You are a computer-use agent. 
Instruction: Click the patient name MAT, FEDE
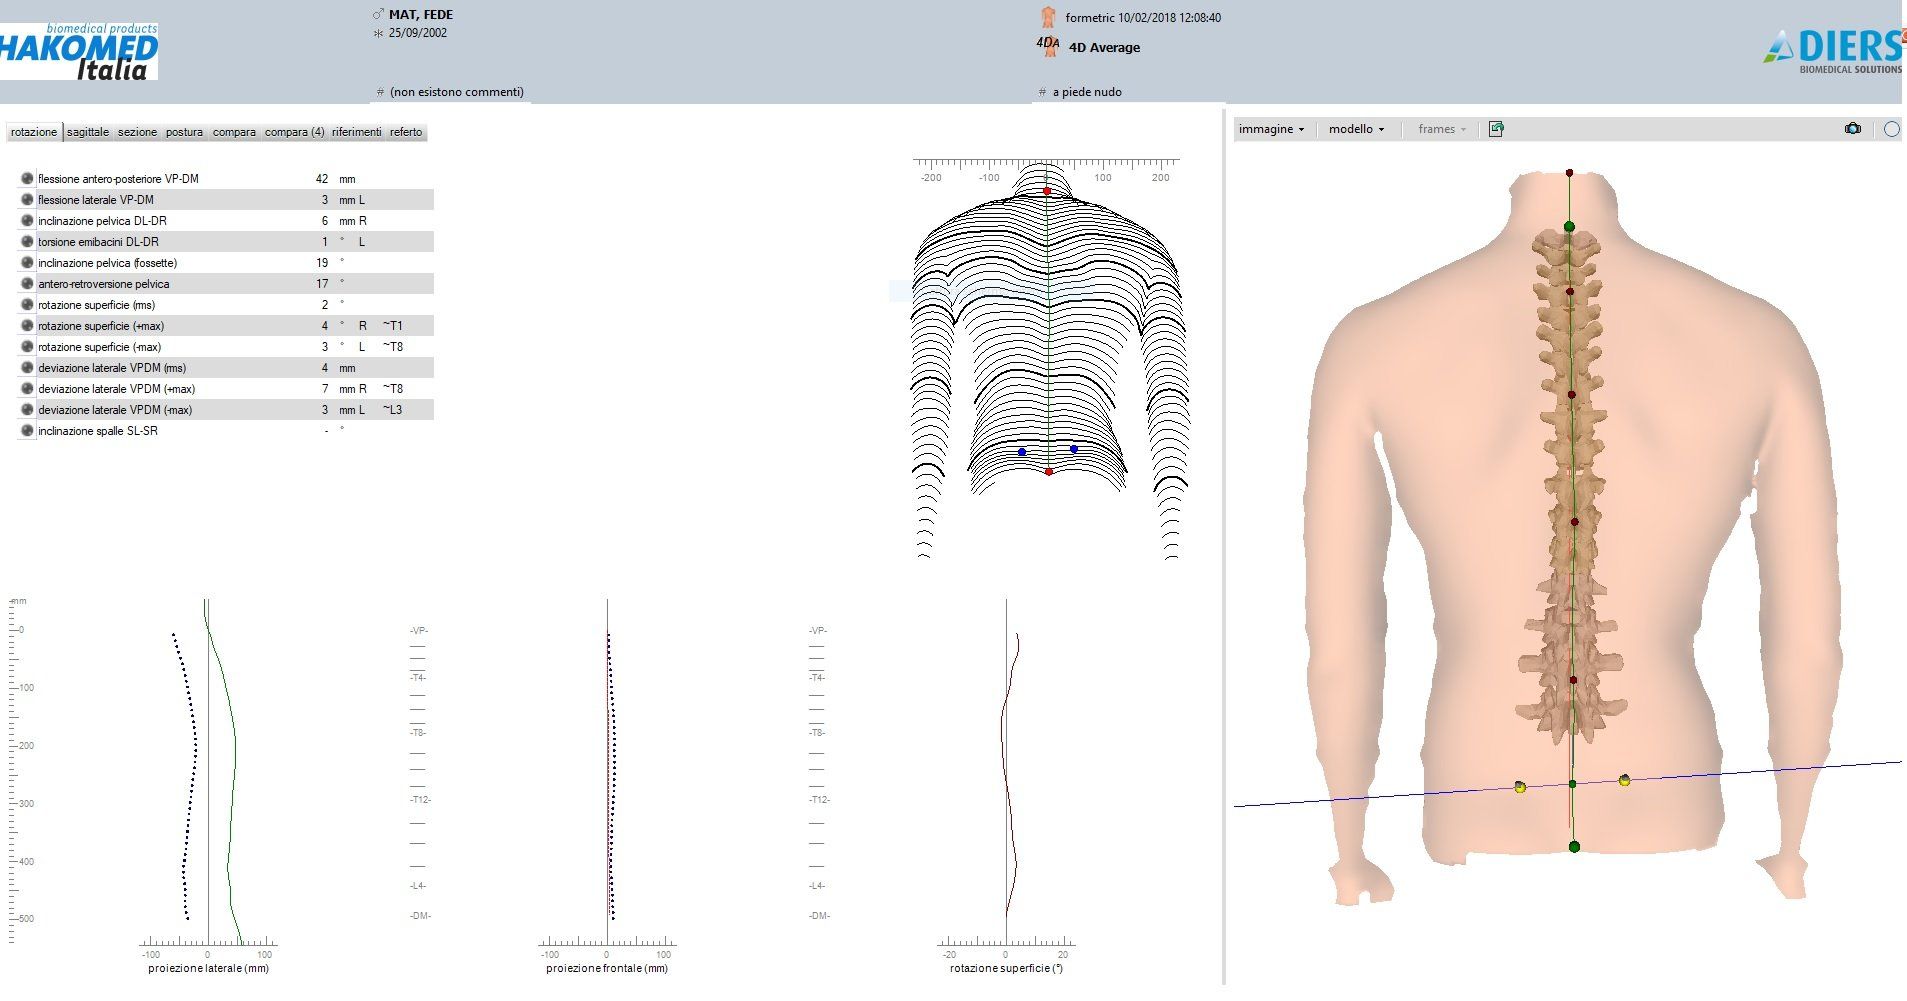(x=421, y=15)
